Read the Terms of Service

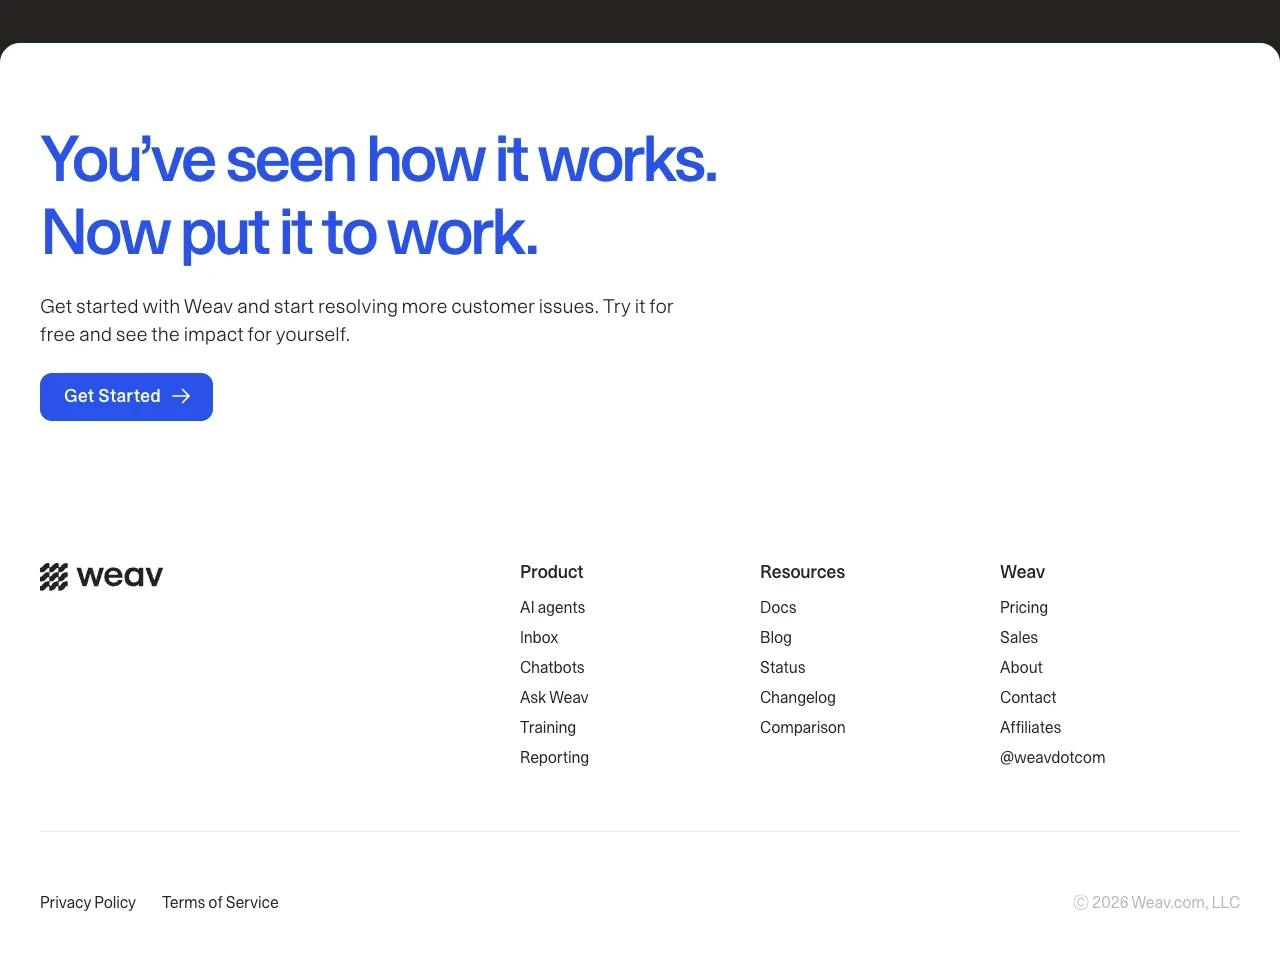(x=220, y=902)
